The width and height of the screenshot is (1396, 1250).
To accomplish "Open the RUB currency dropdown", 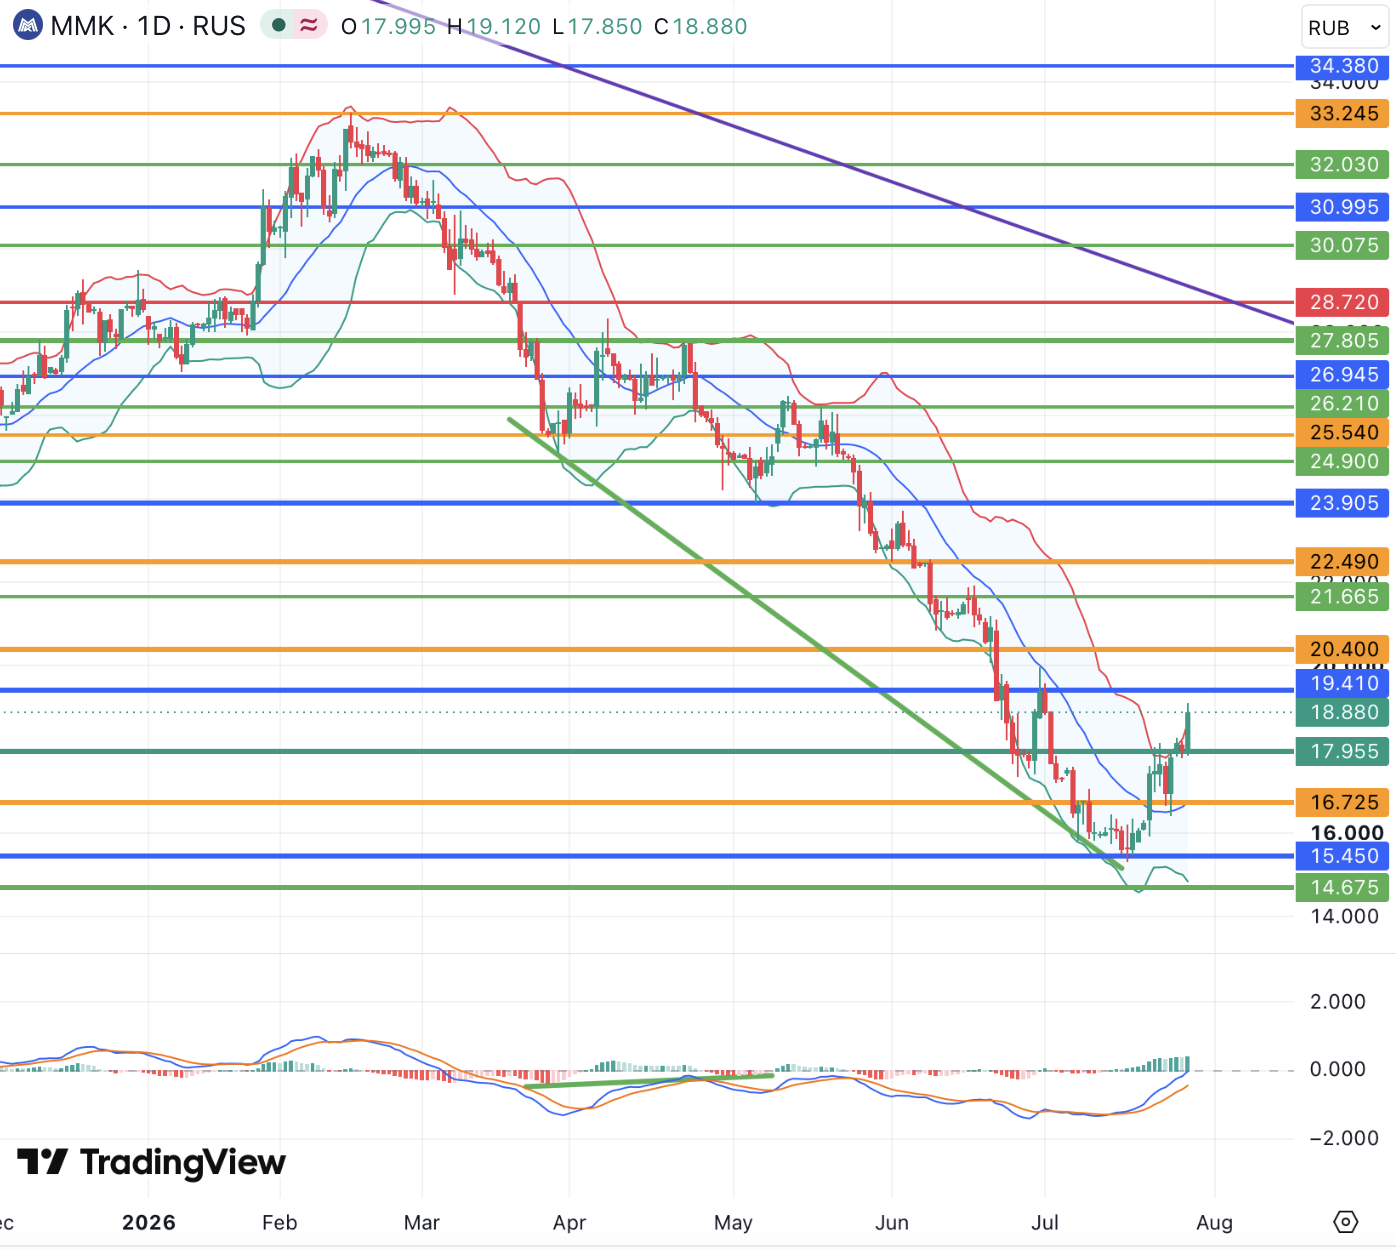I will [x=1345, y=27].
